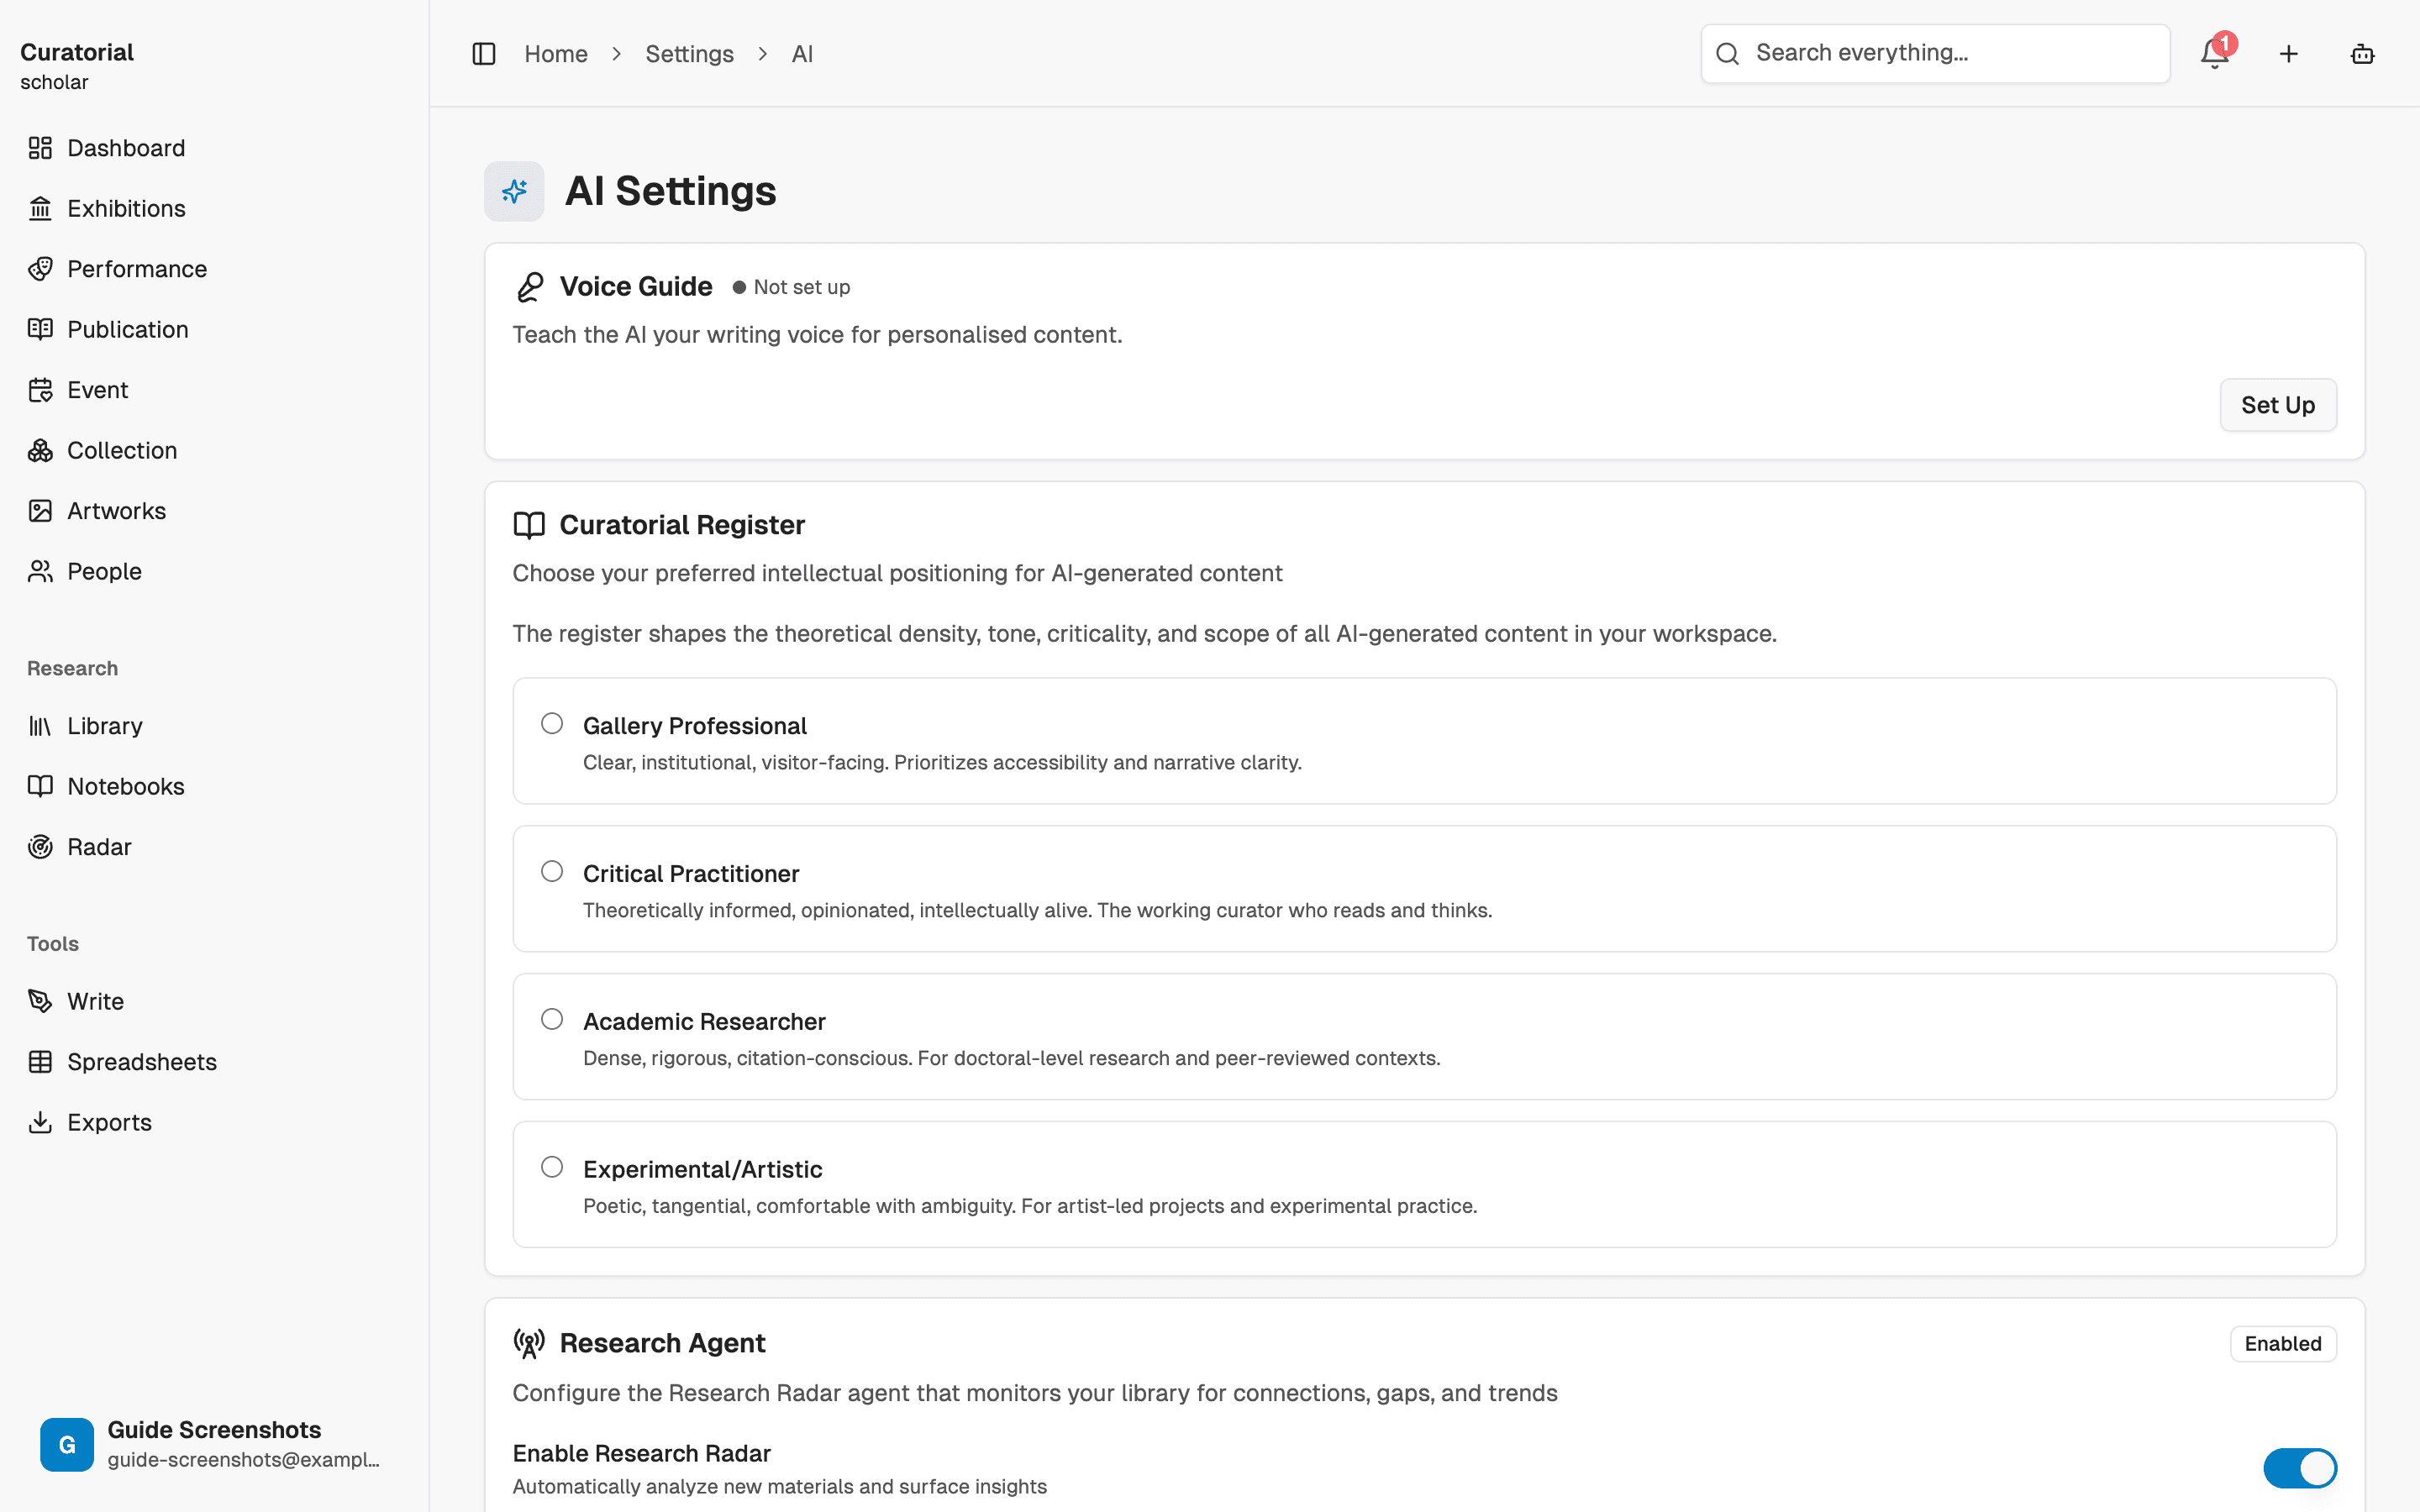Click the Exhibitions museum icon

[x=40, y=208]
